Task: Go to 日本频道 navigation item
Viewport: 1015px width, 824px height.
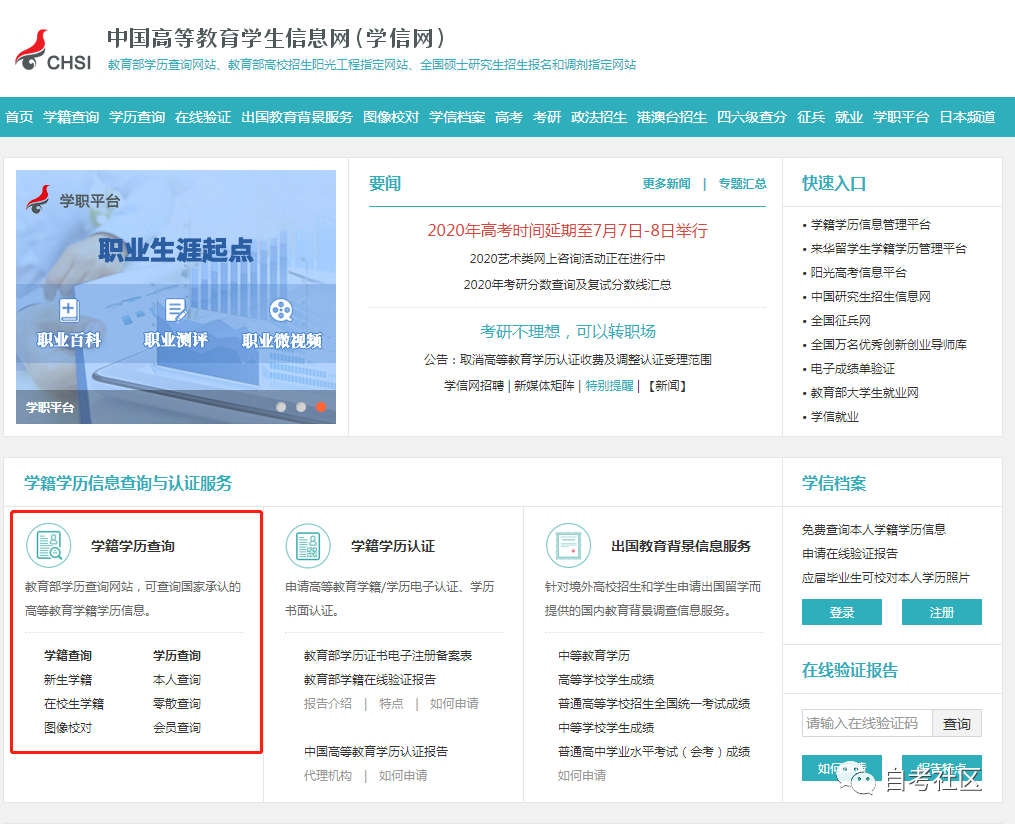Action: (967, 117)
